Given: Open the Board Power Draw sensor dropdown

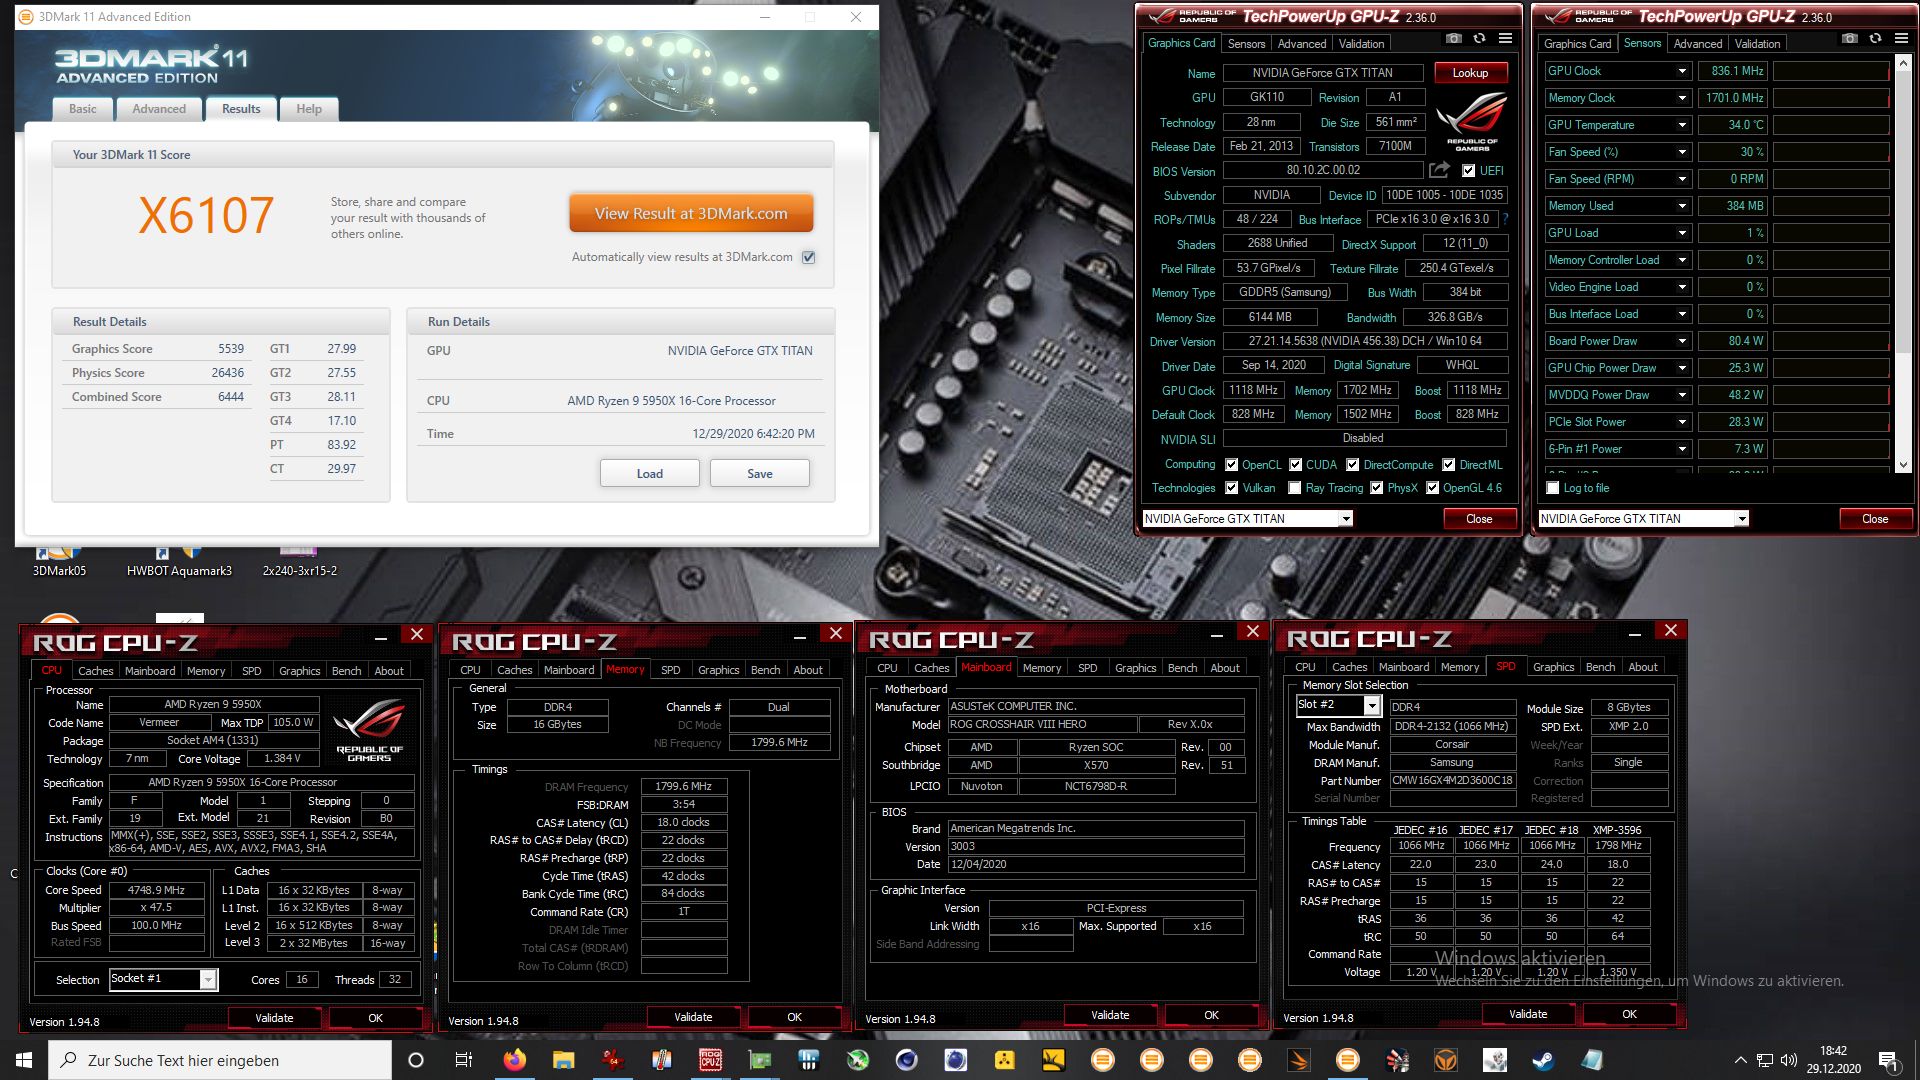Looking at the screenshot, I should [1682, 341].
